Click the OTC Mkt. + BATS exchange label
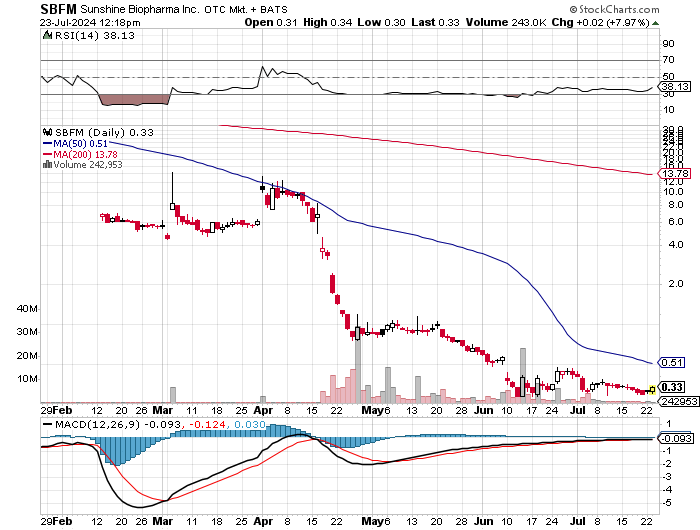The height and width of the screenshot is (530, 700). click(246, 9)
